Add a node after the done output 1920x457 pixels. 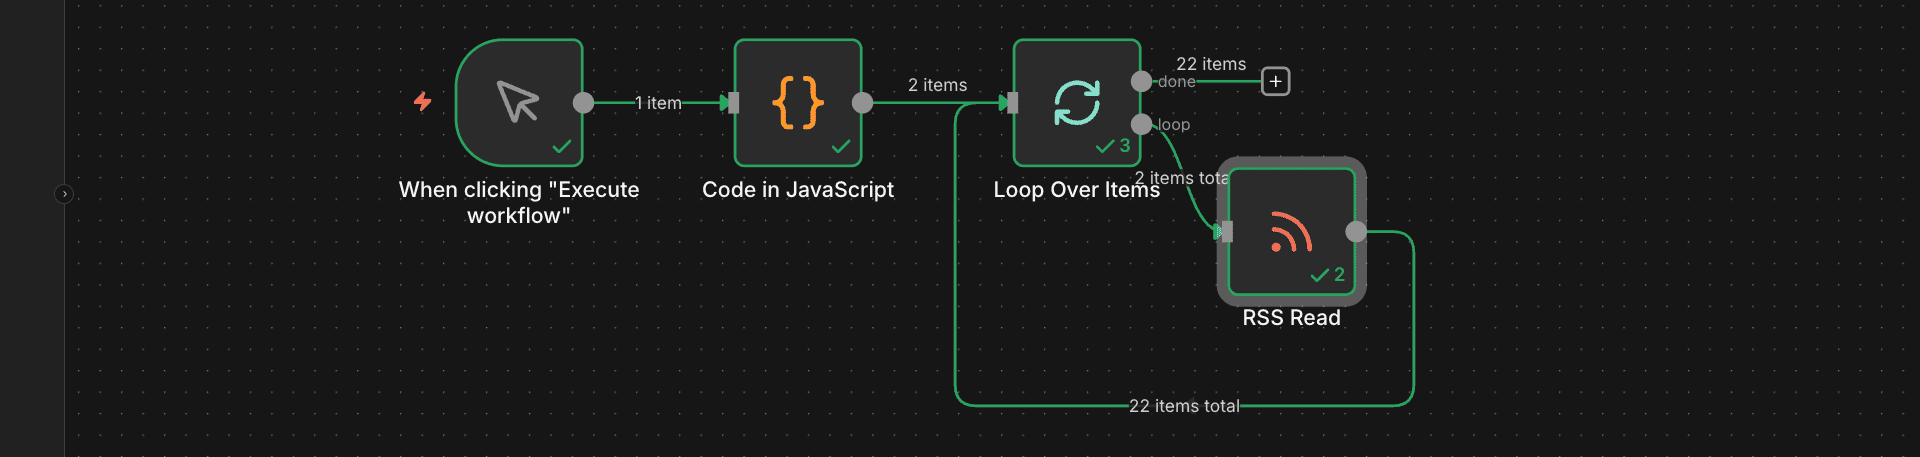(x=1276, y=81)
